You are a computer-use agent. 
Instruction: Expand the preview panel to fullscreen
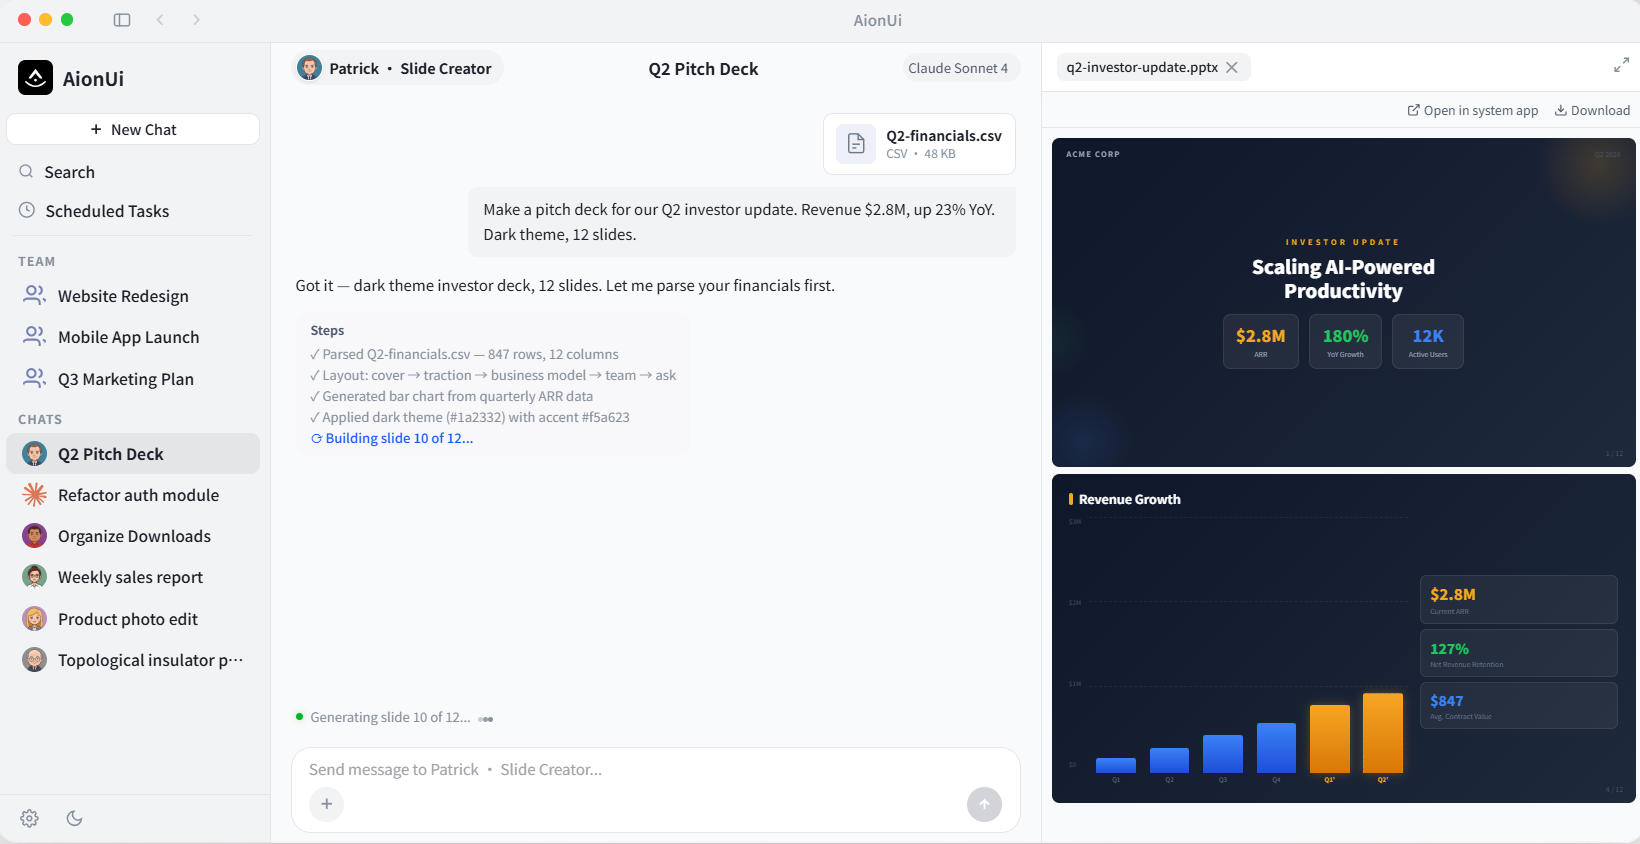click(x=1621, y=66)
